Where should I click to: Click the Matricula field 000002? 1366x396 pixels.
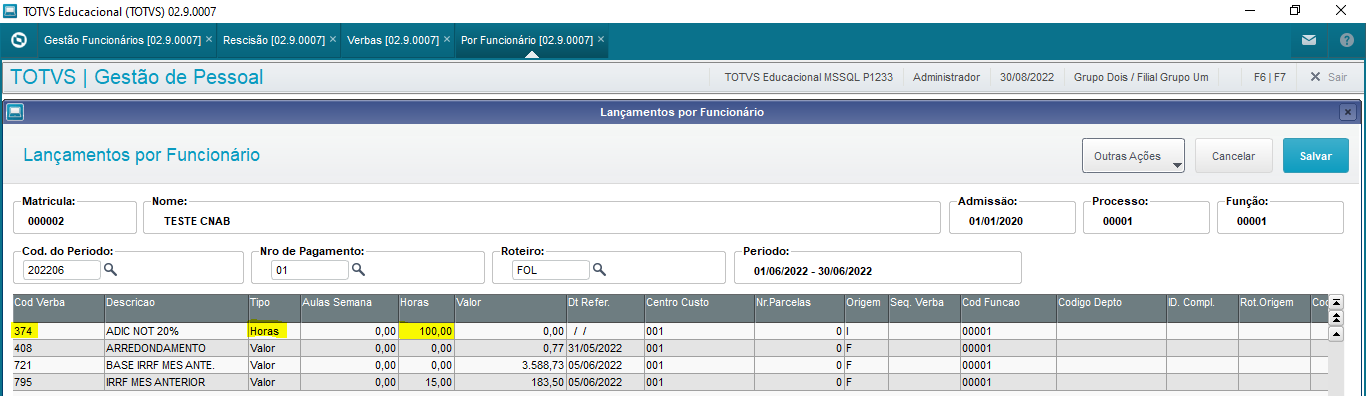75,217
